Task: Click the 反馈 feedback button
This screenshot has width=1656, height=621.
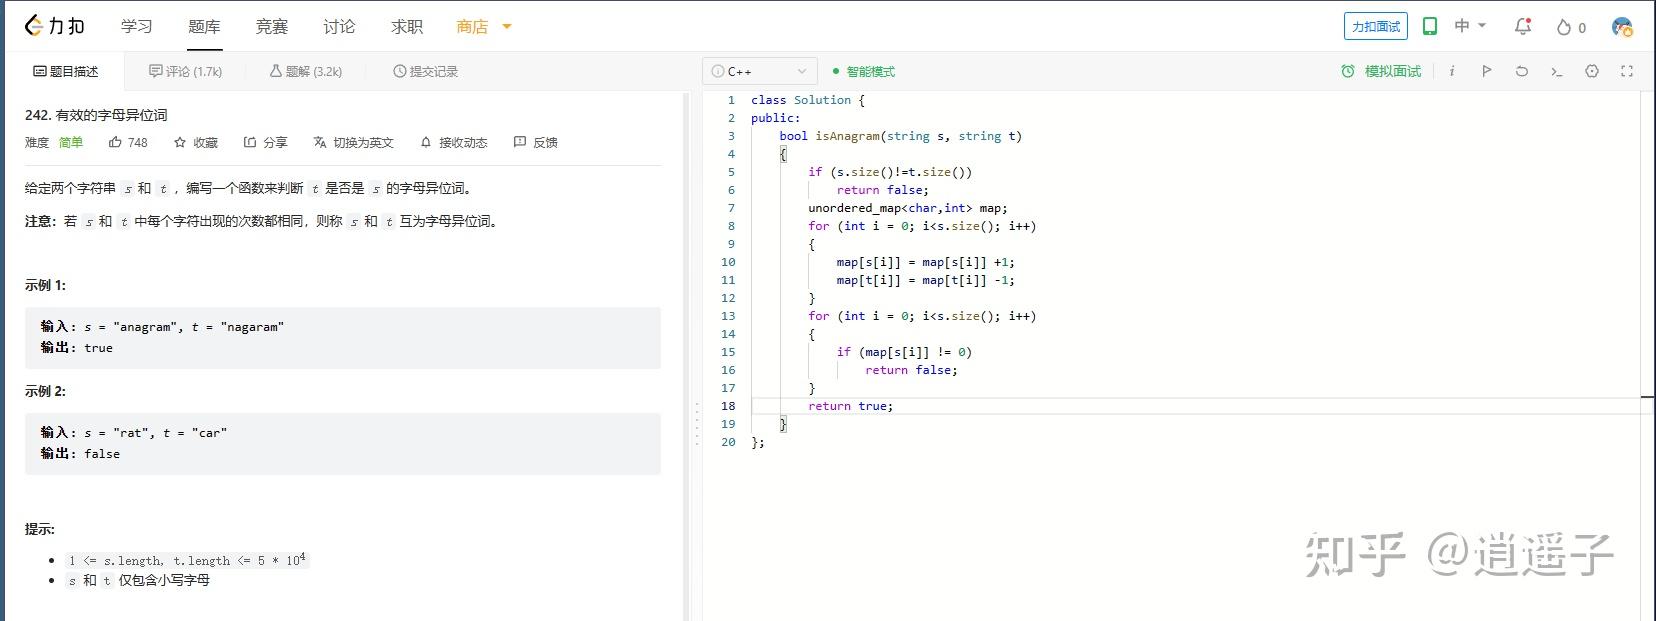Action: pos(535,142)
